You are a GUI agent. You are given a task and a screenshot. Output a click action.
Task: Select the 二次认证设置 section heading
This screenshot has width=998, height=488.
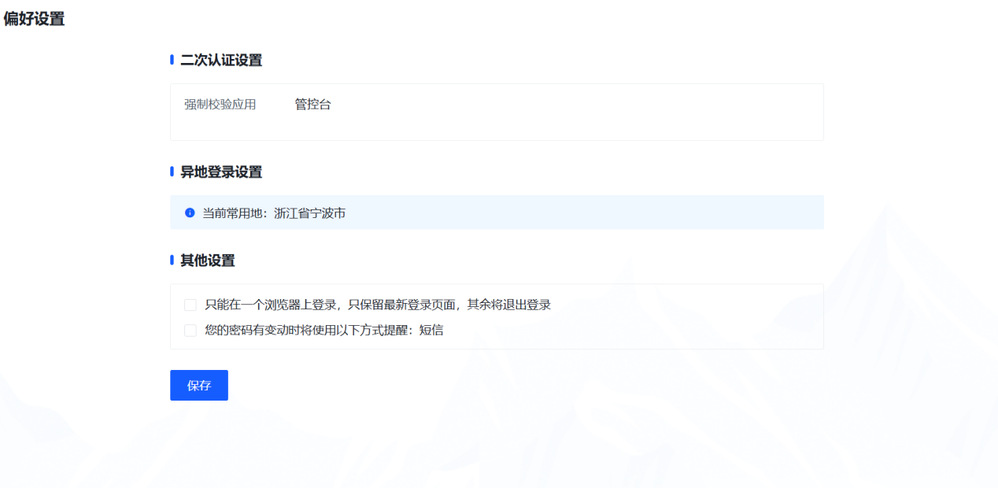221,61
